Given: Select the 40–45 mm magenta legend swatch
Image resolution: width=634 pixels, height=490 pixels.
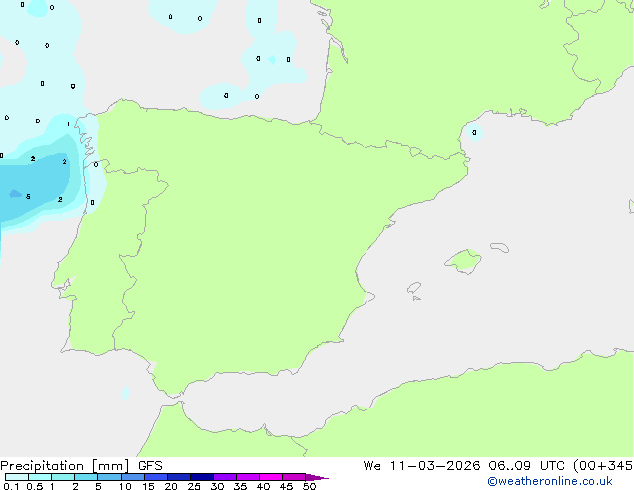Looking at the screenshot, I should click(271, 477).
